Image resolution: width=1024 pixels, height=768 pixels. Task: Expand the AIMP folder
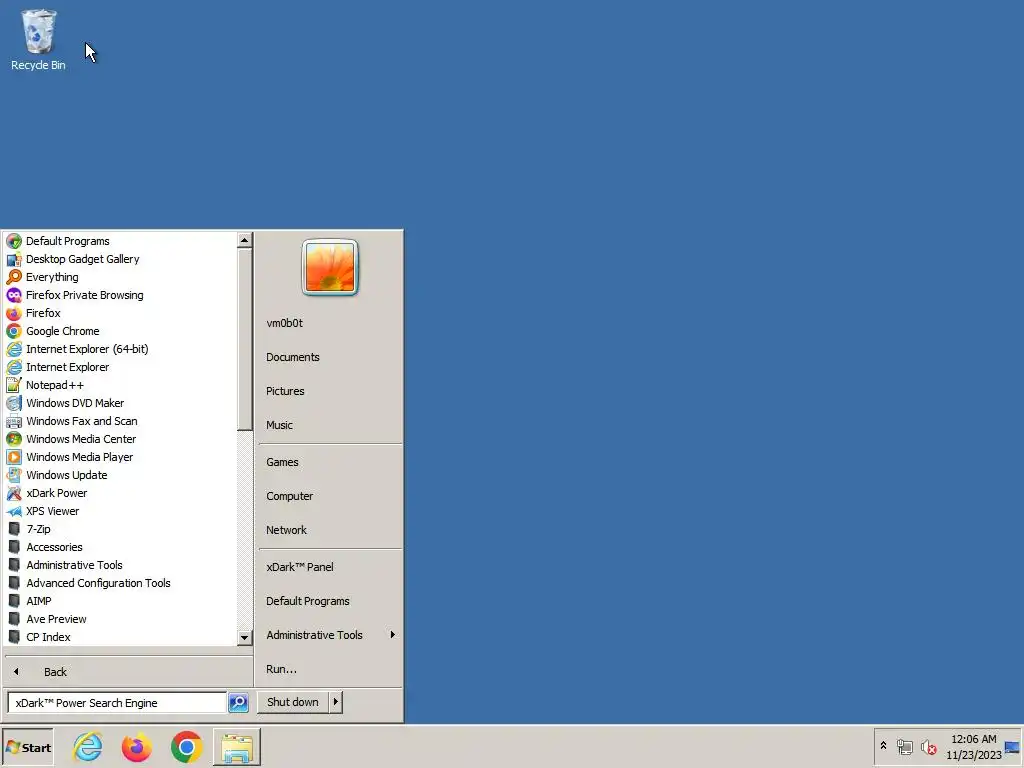point(39,601)
